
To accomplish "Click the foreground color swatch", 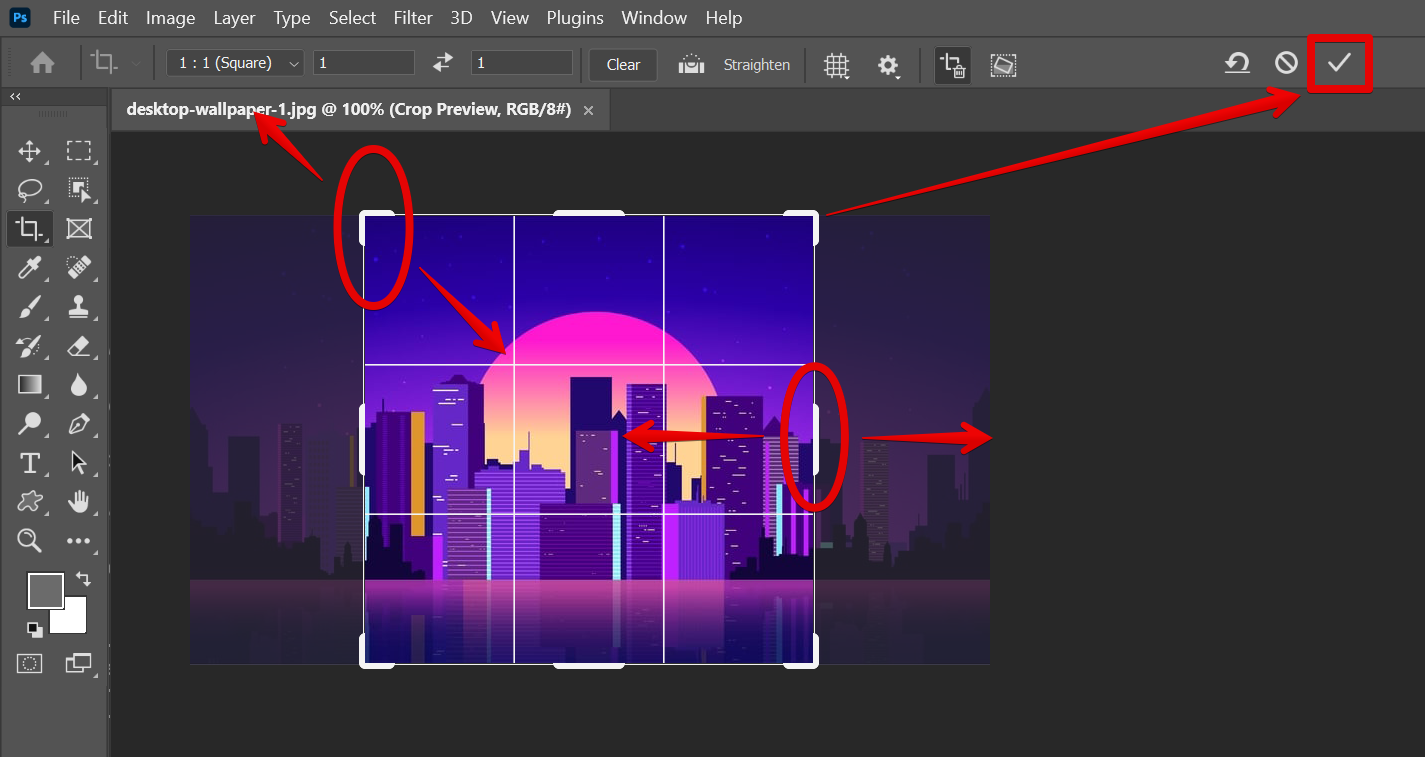I will tap(45, 590).
